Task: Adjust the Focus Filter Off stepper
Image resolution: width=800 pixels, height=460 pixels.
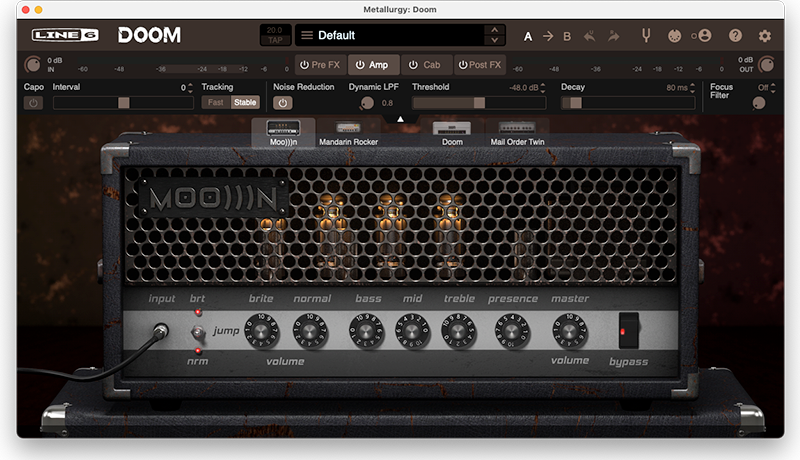Action: (x=773, y=88)
